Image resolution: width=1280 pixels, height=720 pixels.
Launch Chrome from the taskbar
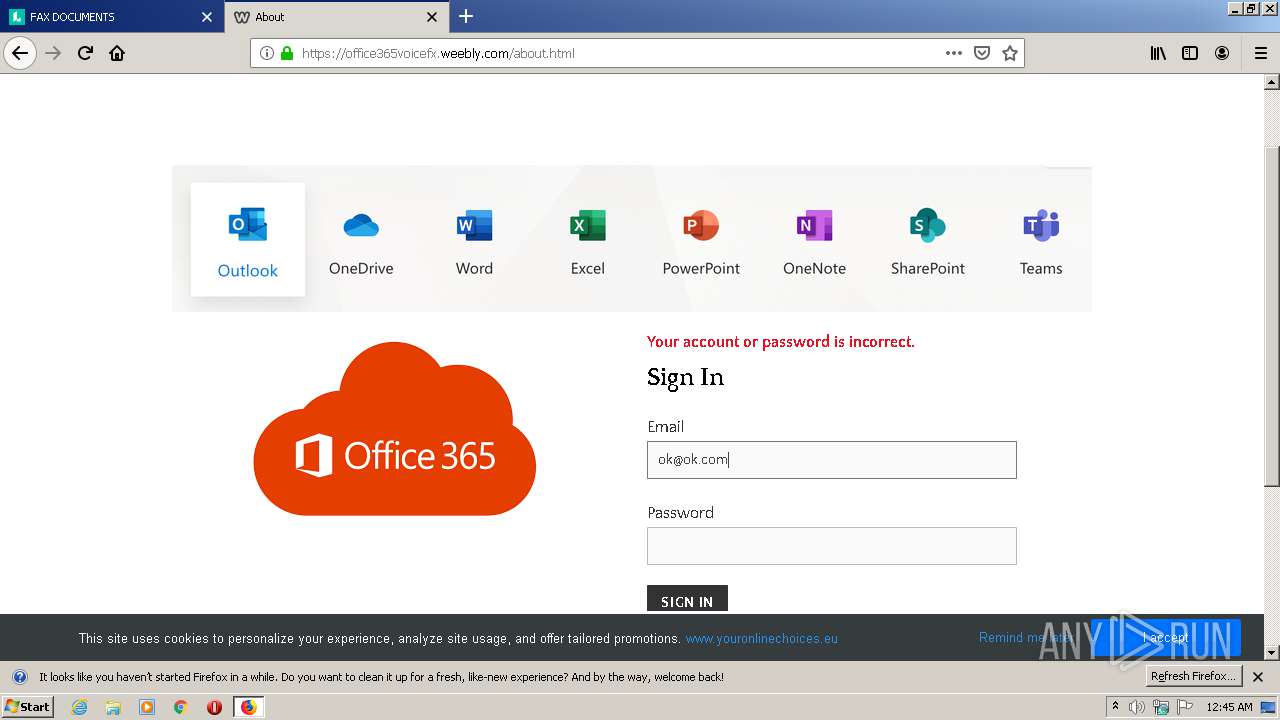pos(181,707)
